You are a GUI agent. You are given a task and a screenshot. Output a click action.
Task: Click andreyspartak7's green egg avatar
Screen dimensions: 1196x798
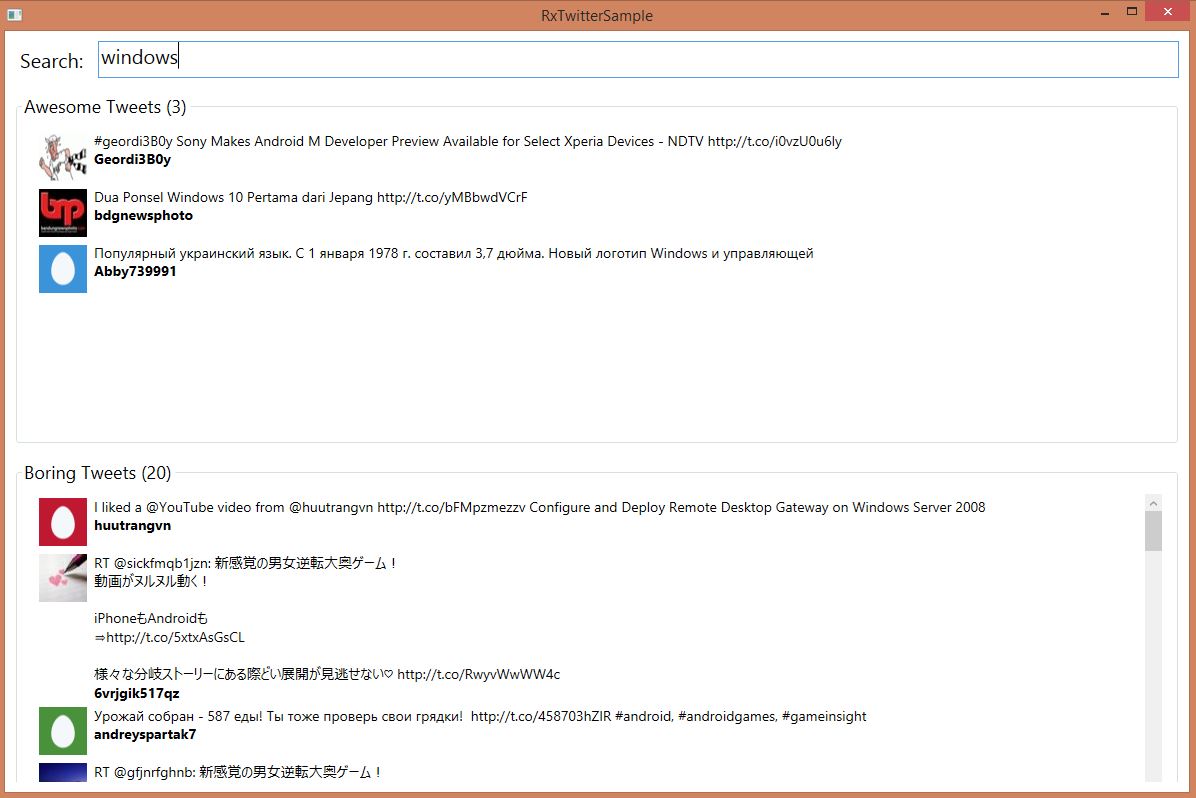(x=63, y=731)
